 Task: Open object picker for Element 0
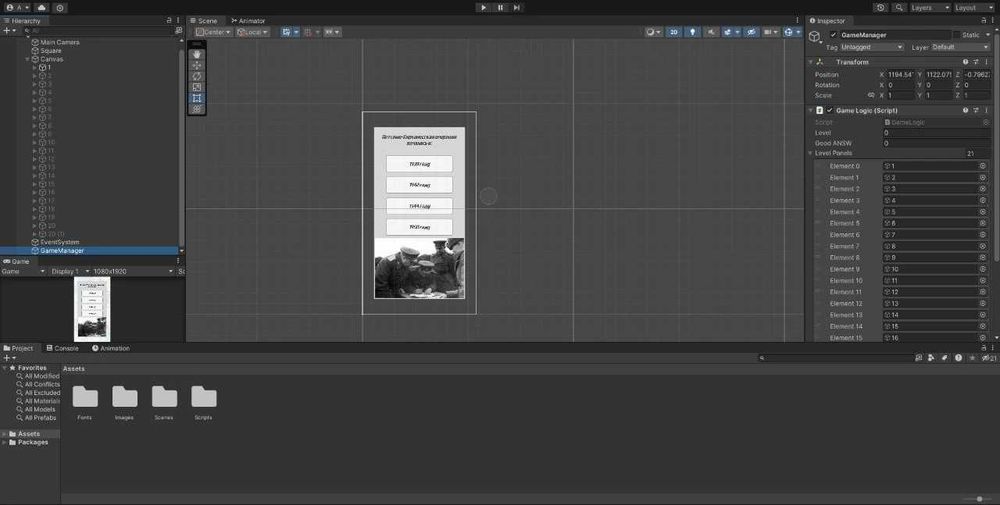click(x=983, y=166)
